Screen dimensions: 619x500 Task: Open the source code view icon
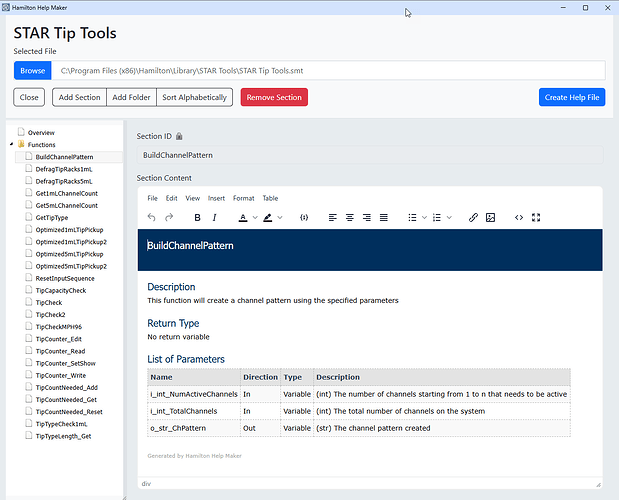[519, 217]
